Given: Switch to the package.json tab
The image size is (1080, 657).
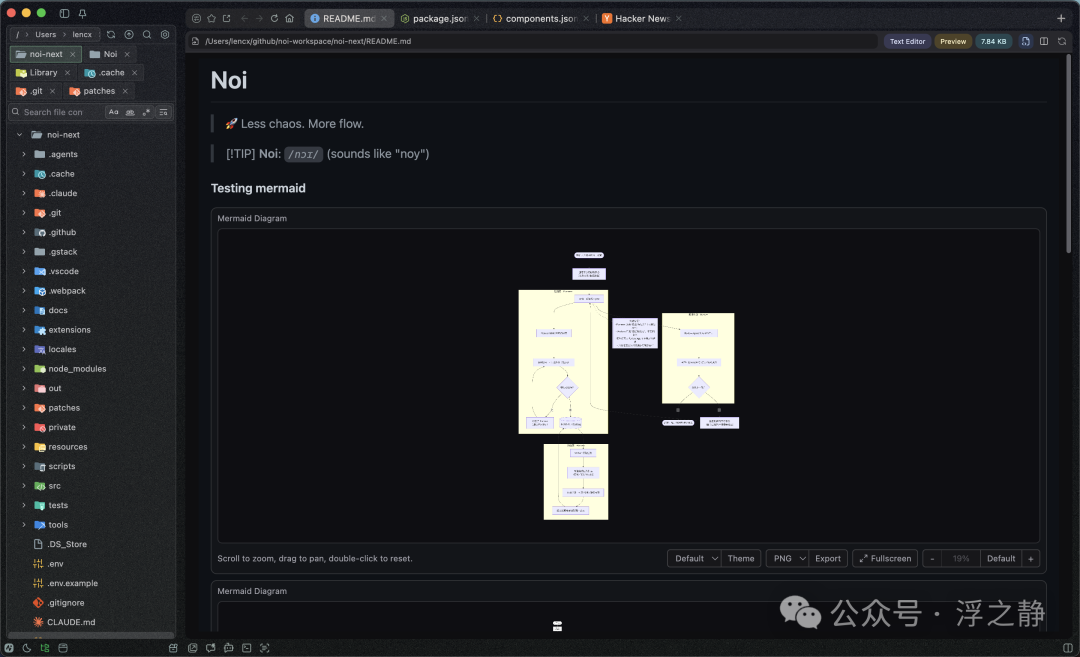Looking at the screenshot, I should click(x=439, y=19).
